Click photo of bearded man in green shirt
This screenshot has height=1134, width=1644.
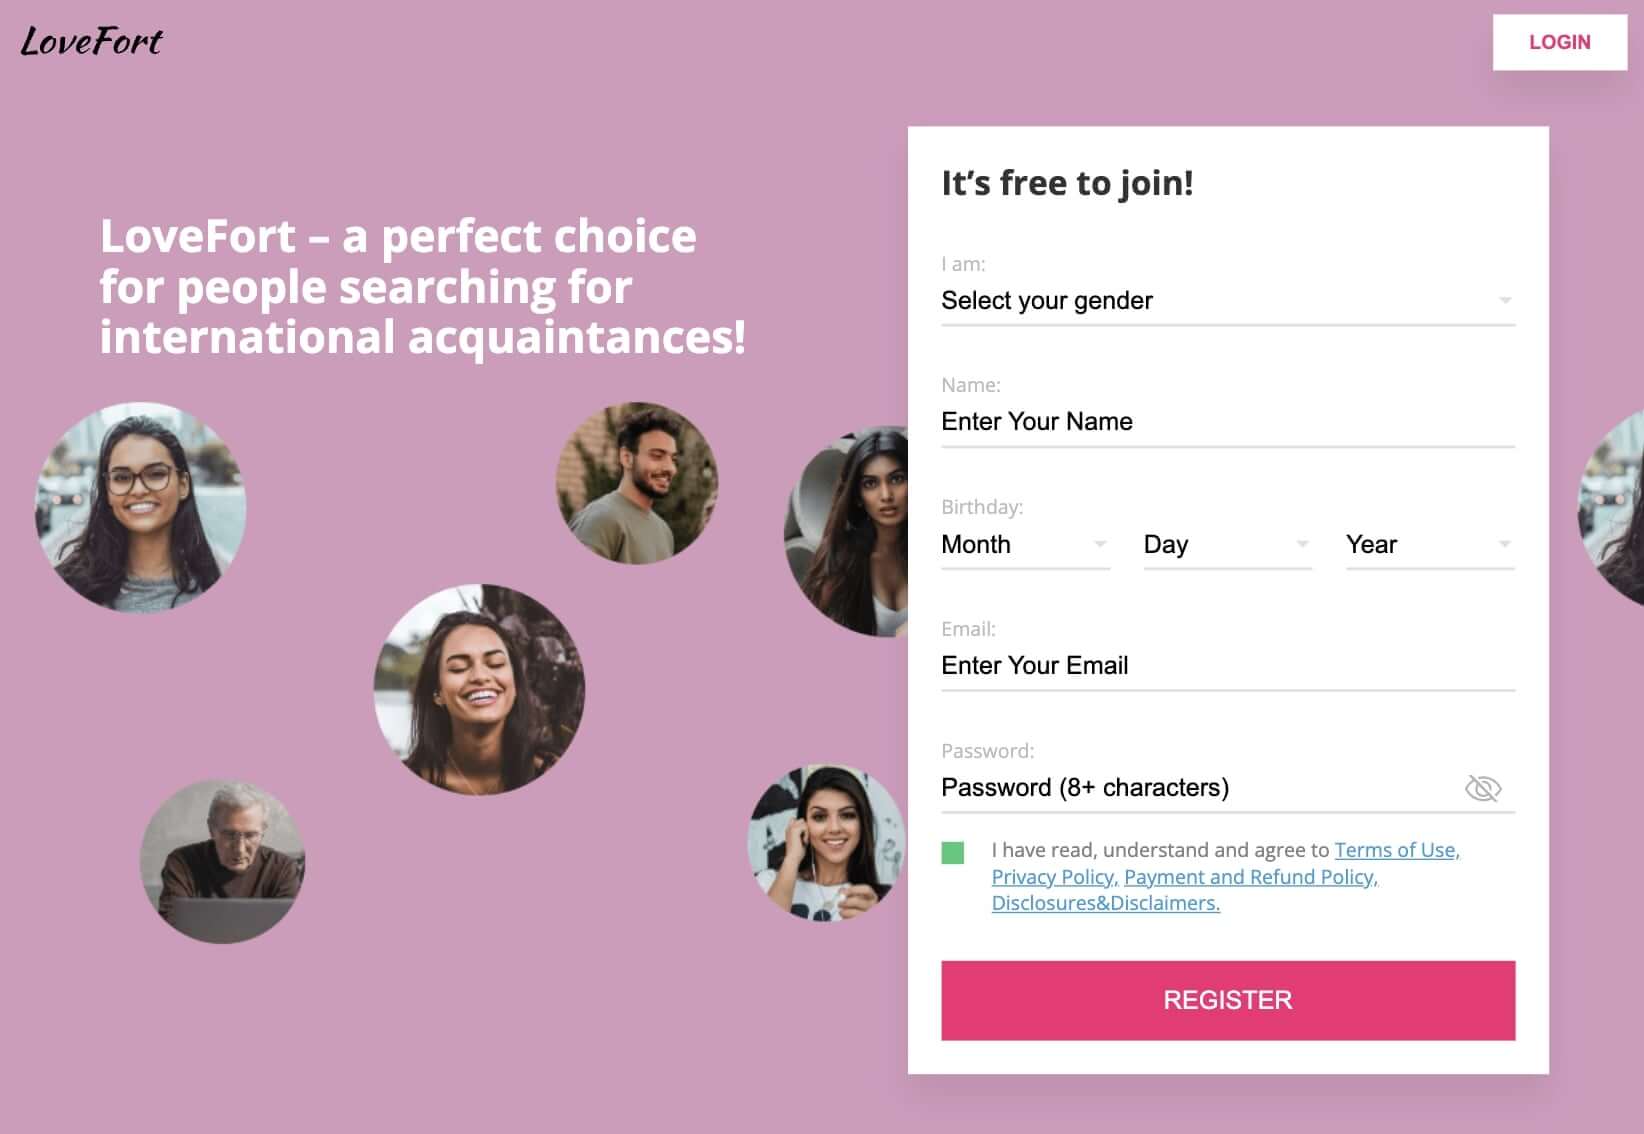(x=637, y=483)
